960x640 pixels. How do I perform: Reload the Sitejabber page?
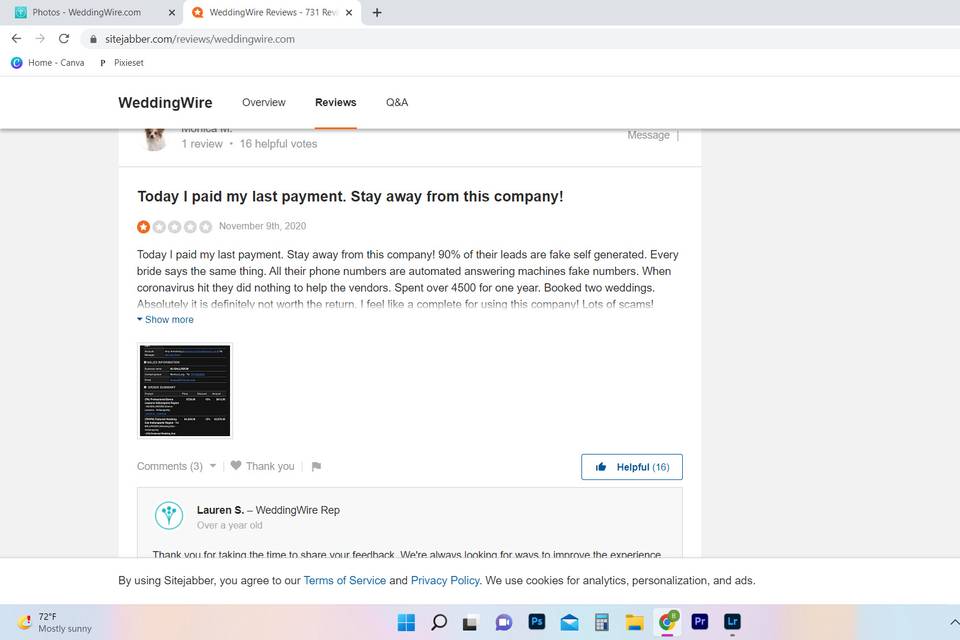click(64, 39)
